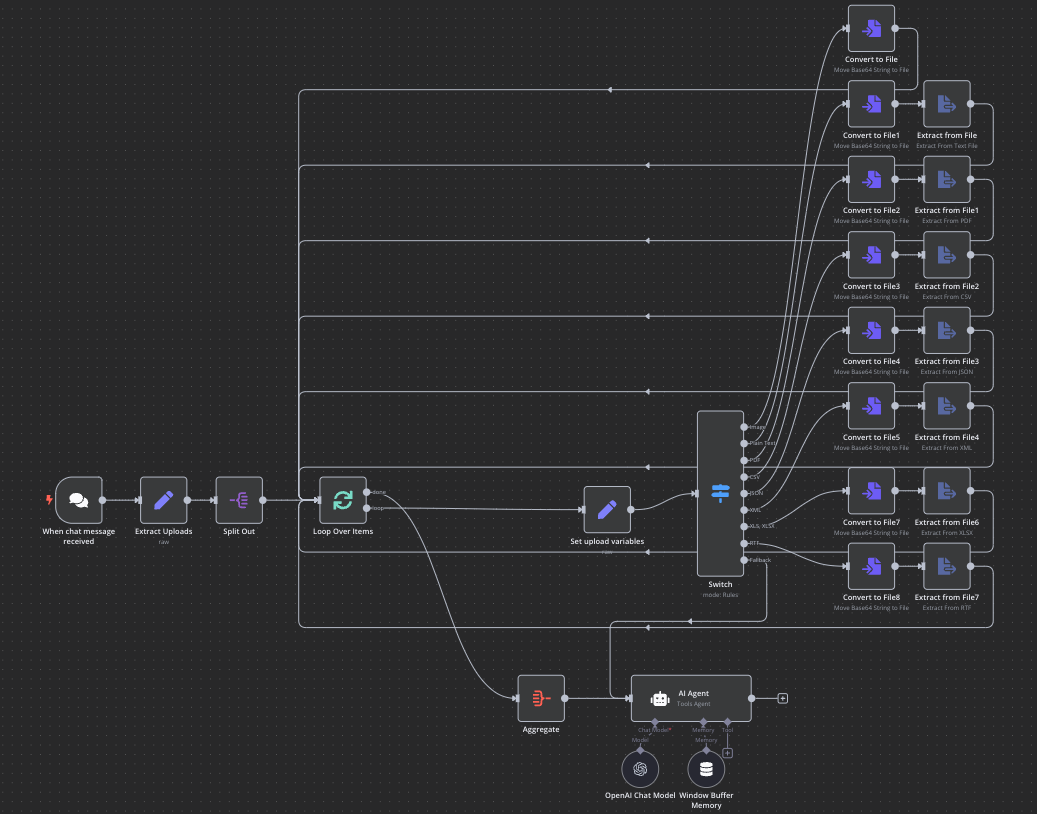Select the Convert to File7 node
The height and width of the screenshot is (814, 1037).
pyautogui.click(x=872, y=491)
